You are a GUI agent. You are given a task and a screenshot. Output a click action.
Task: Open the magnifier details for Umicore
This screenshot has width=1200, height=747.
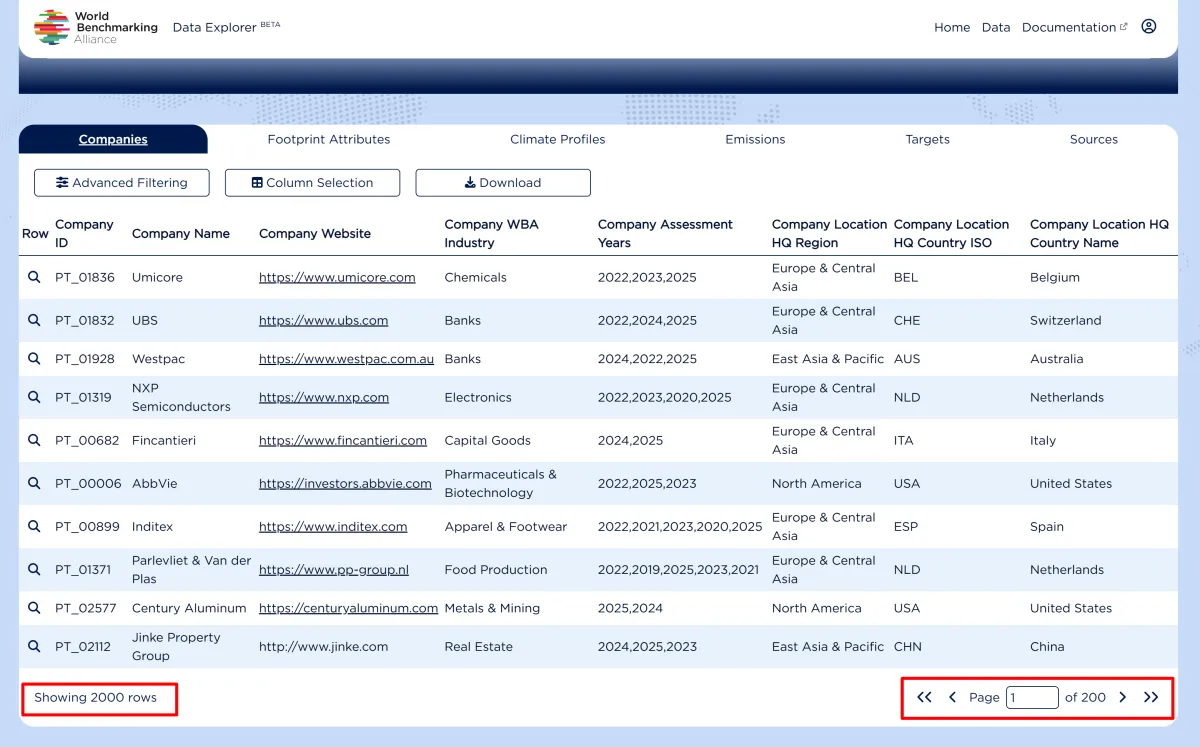point(34,277)
